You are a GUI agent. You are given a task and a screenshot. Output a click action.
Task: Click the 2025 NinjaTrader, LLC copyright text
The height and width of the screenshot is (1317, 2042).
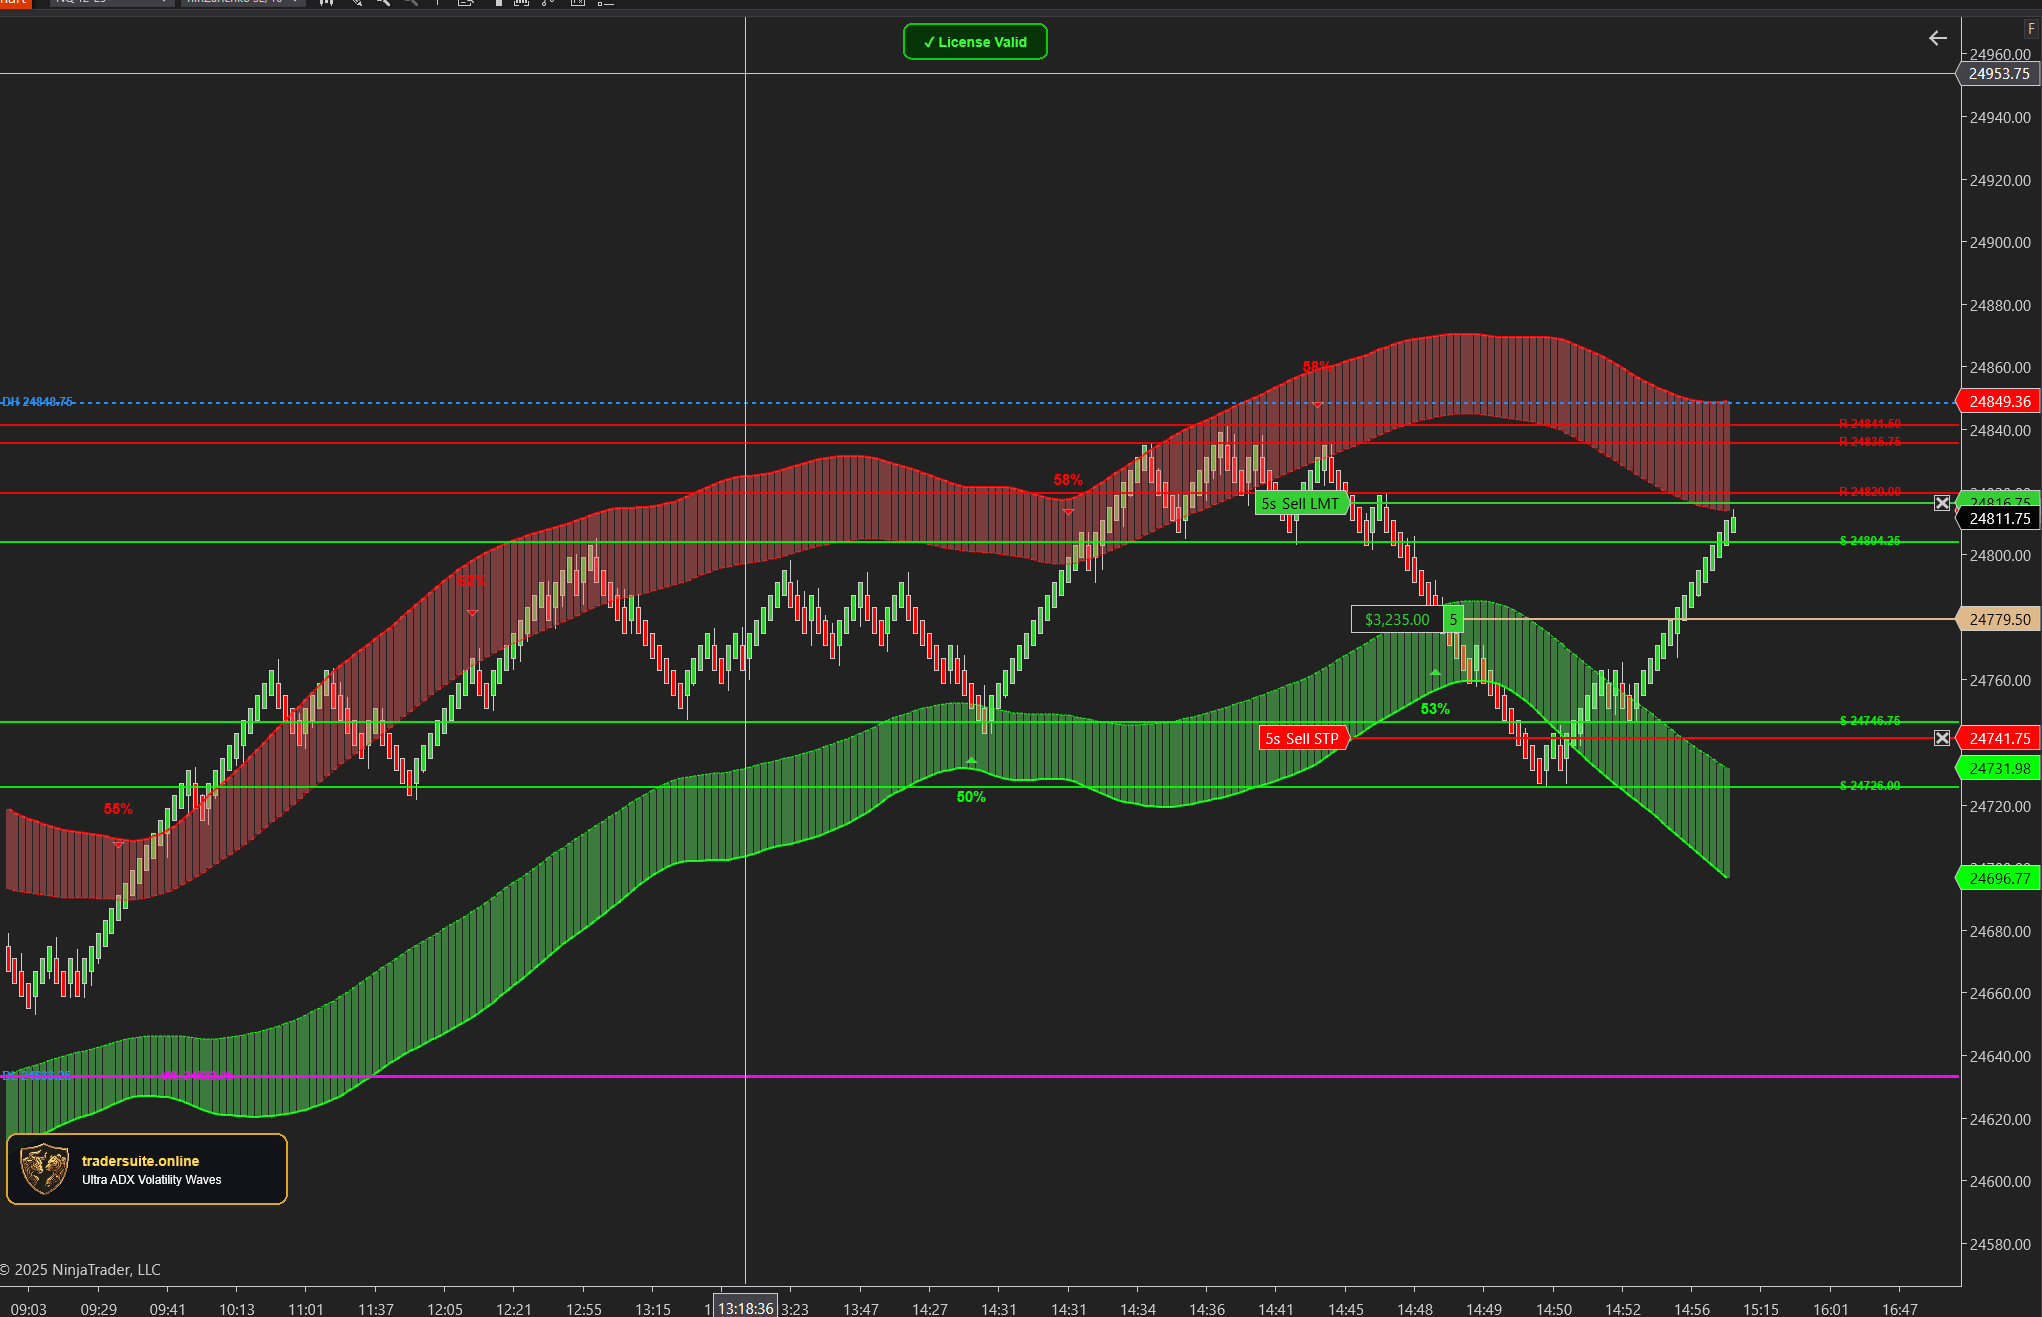tap(81, 1270)
